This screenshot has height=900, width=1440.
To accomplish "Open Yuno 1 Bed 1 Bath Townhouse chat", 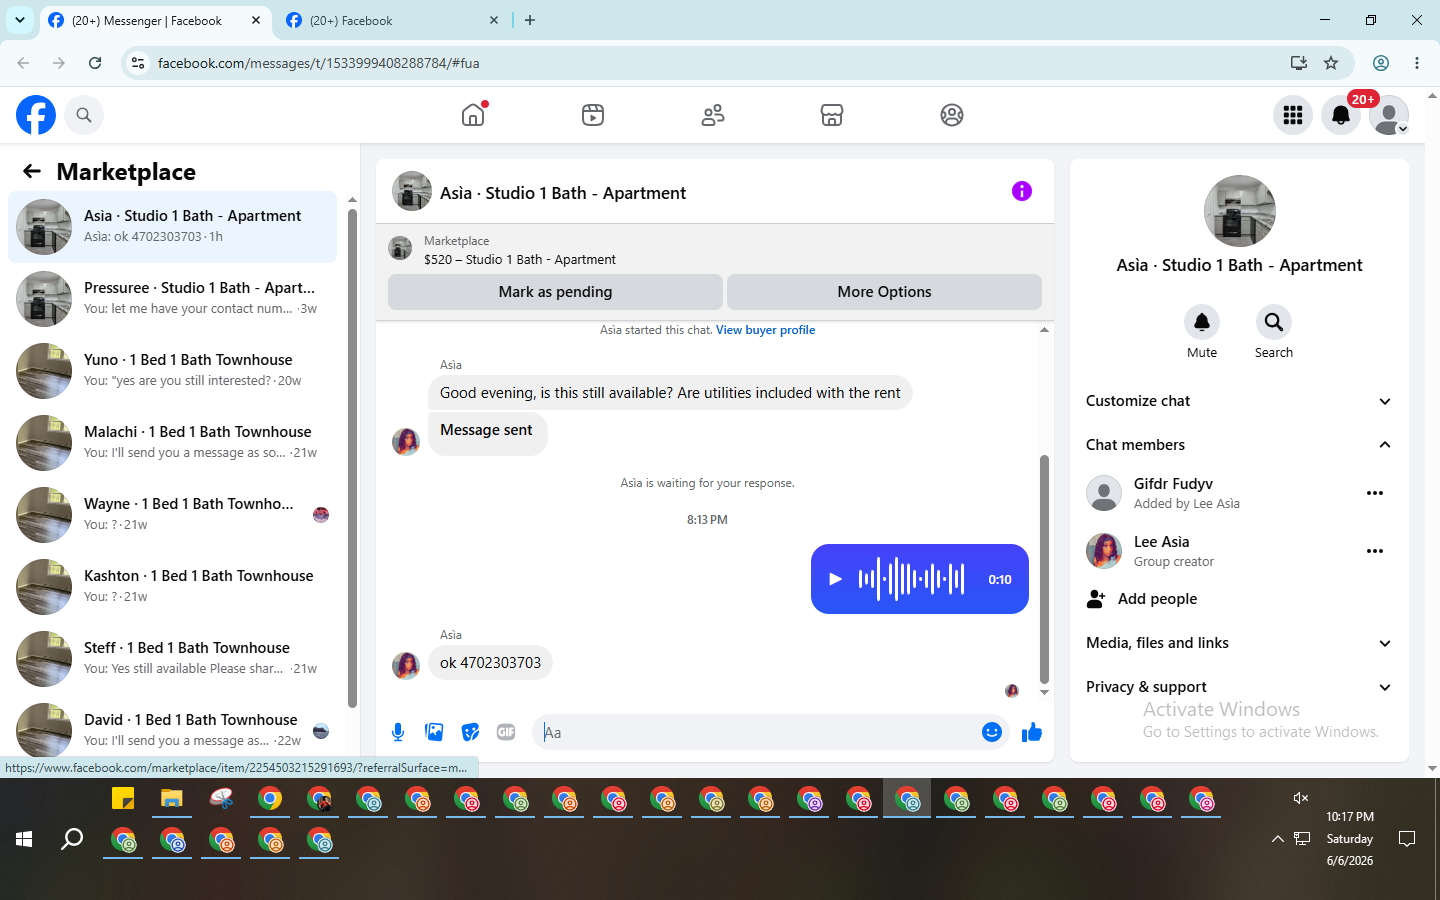I will click(x=172, y=371).
